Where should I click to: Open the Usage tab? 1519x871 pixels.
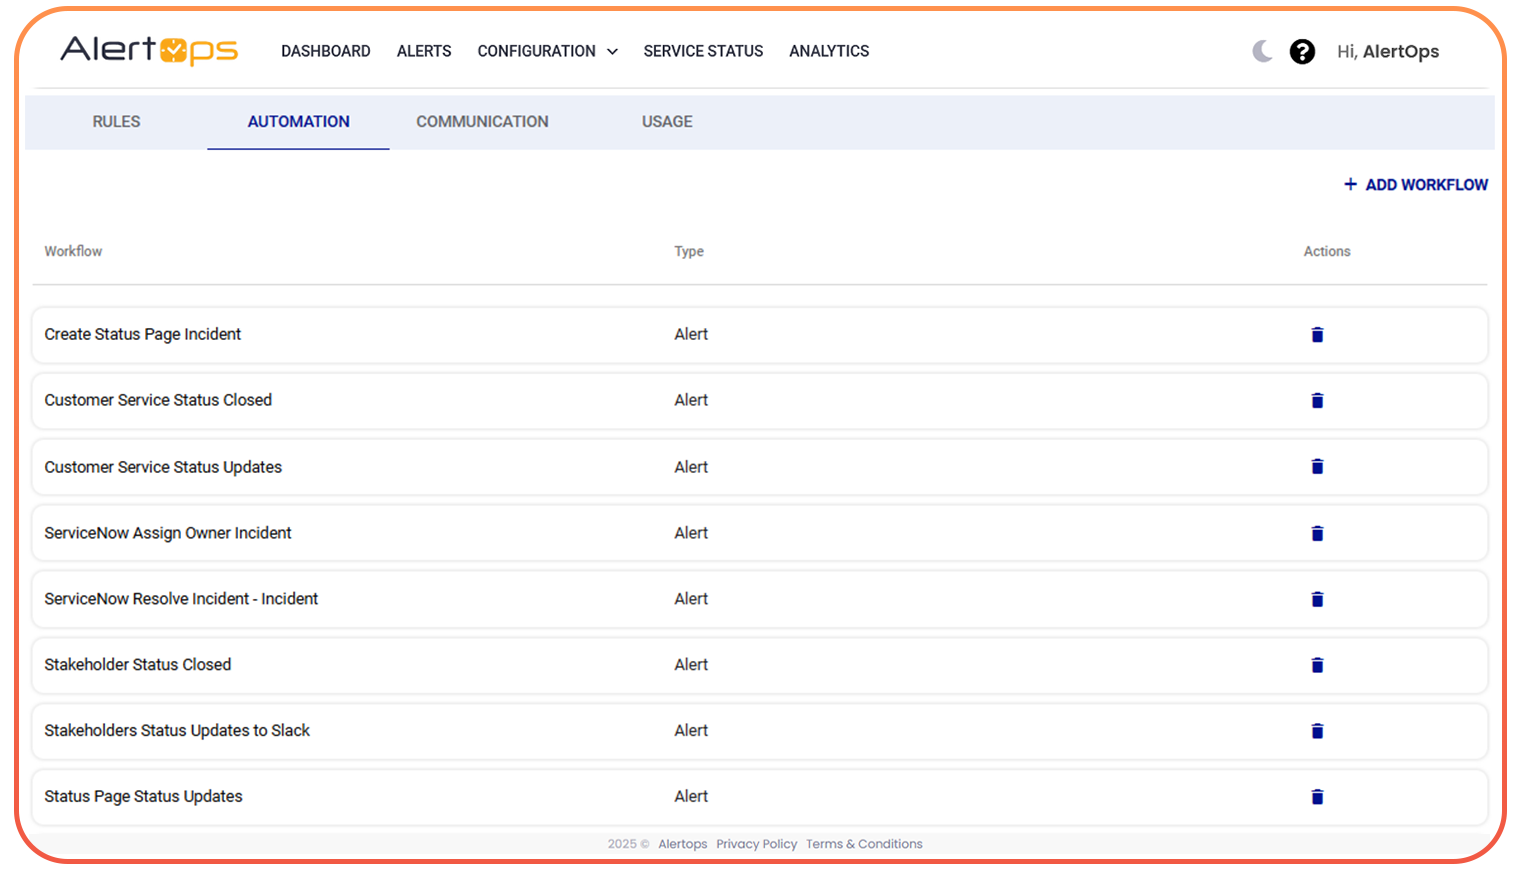point(667,121)
